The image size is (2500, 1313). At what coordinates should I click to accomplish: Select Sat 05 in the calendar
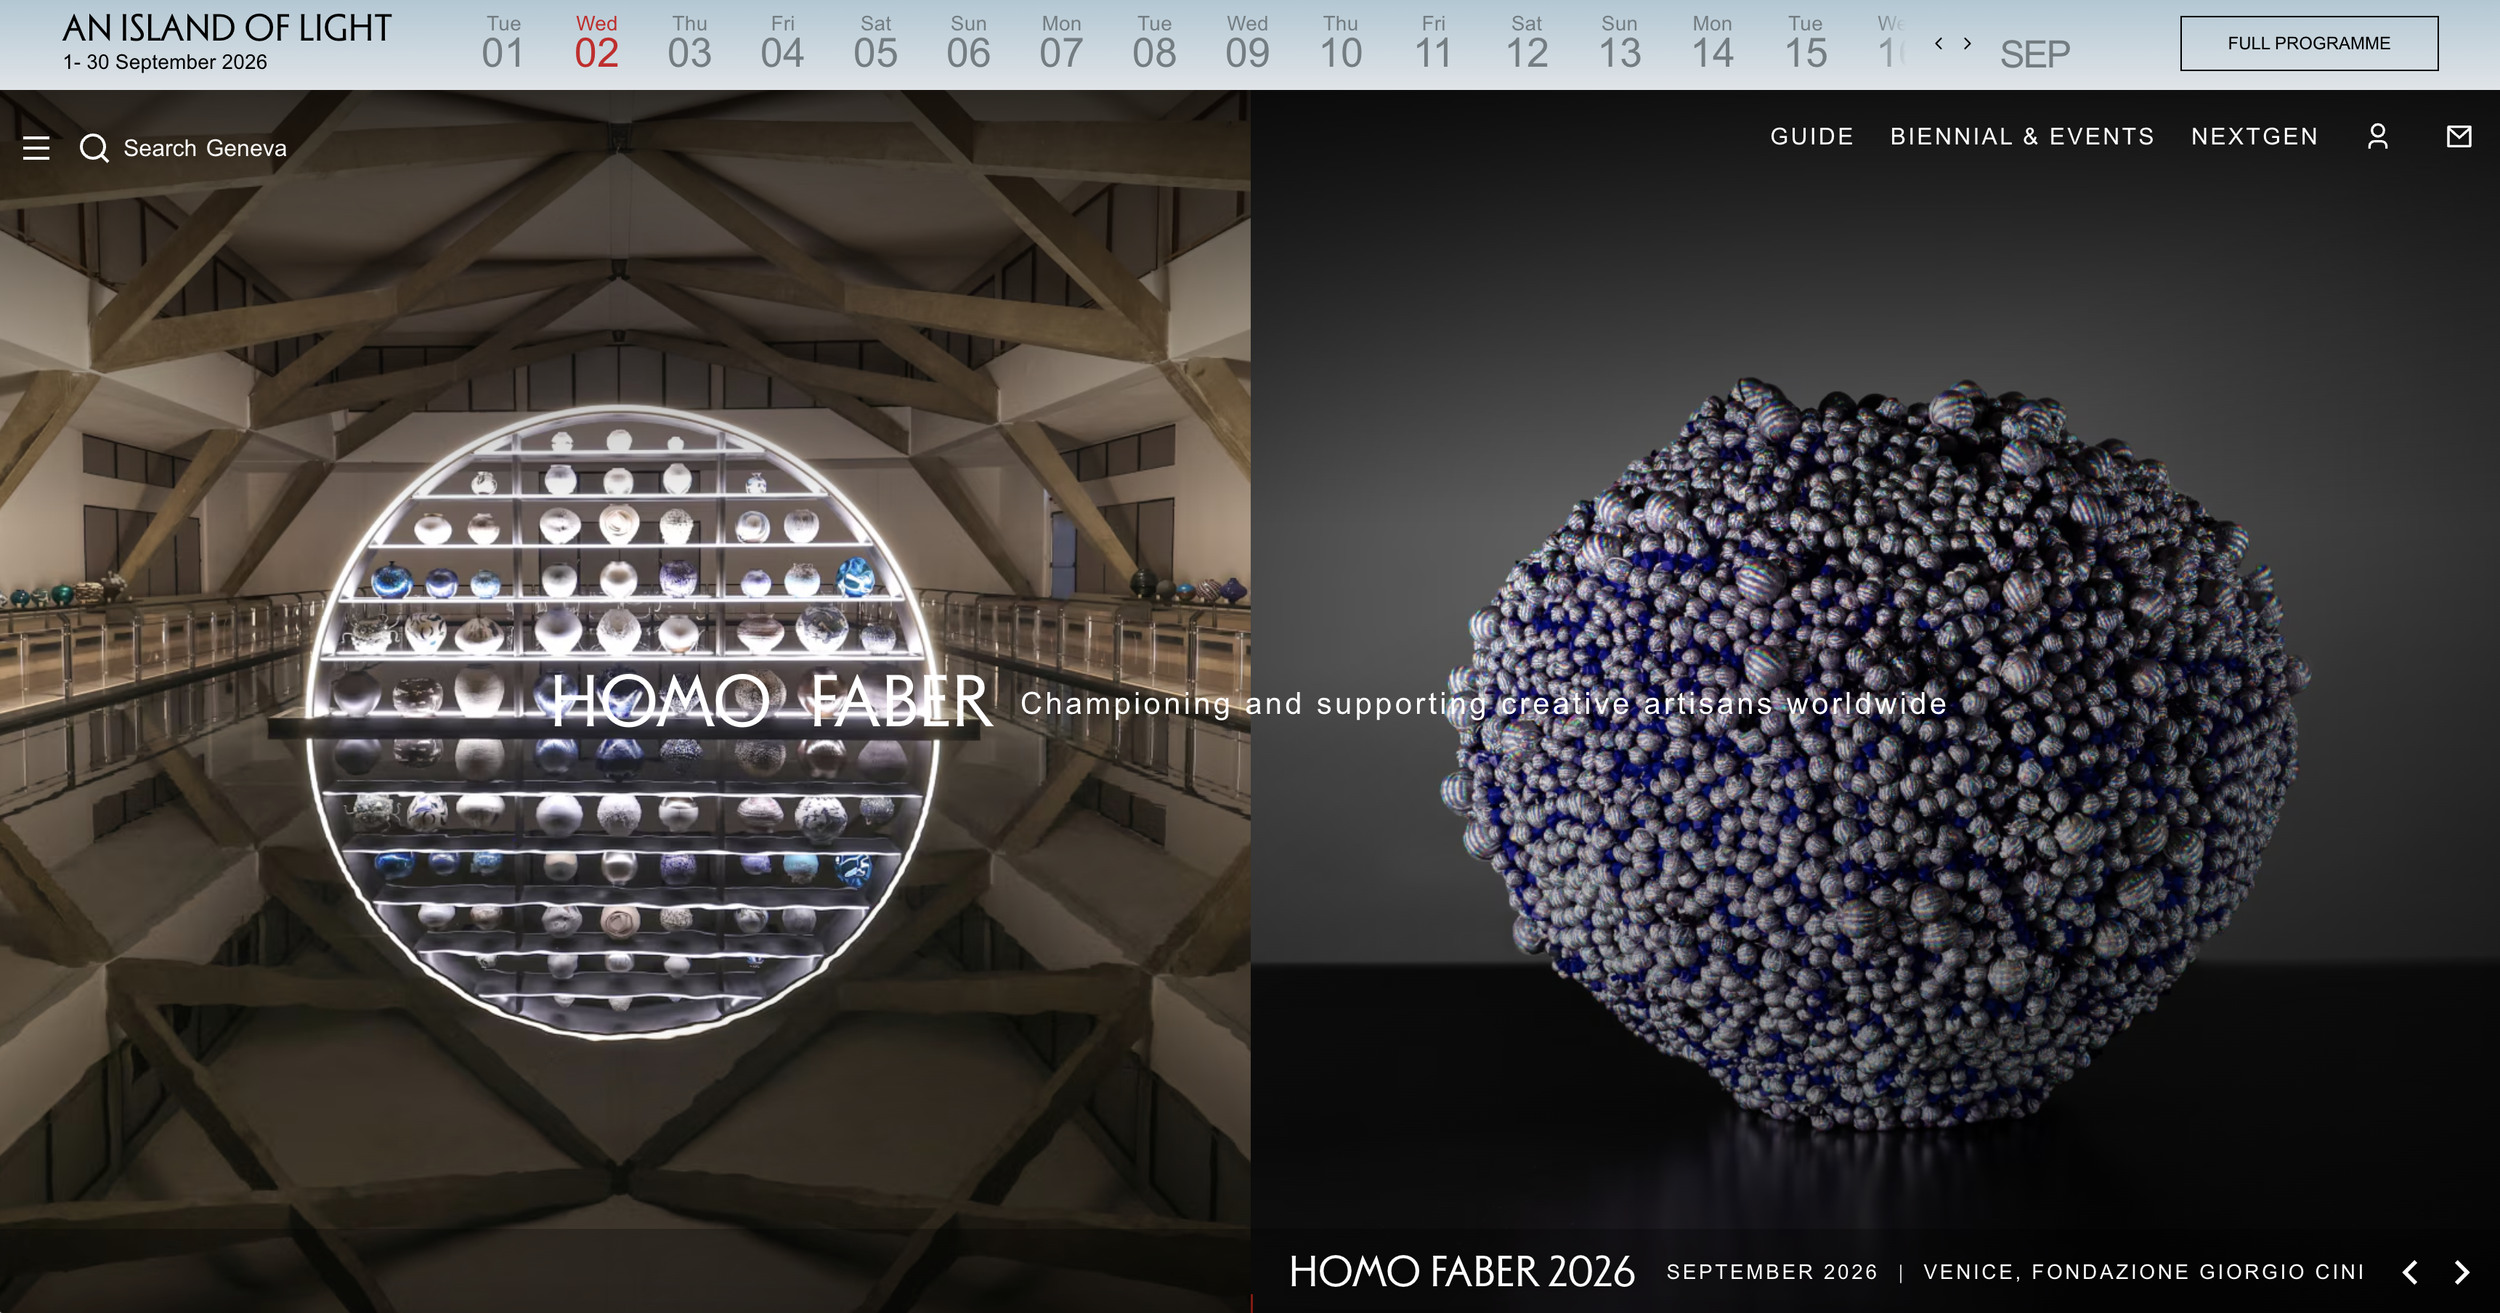pyautogui.click(x=875, y=43)
